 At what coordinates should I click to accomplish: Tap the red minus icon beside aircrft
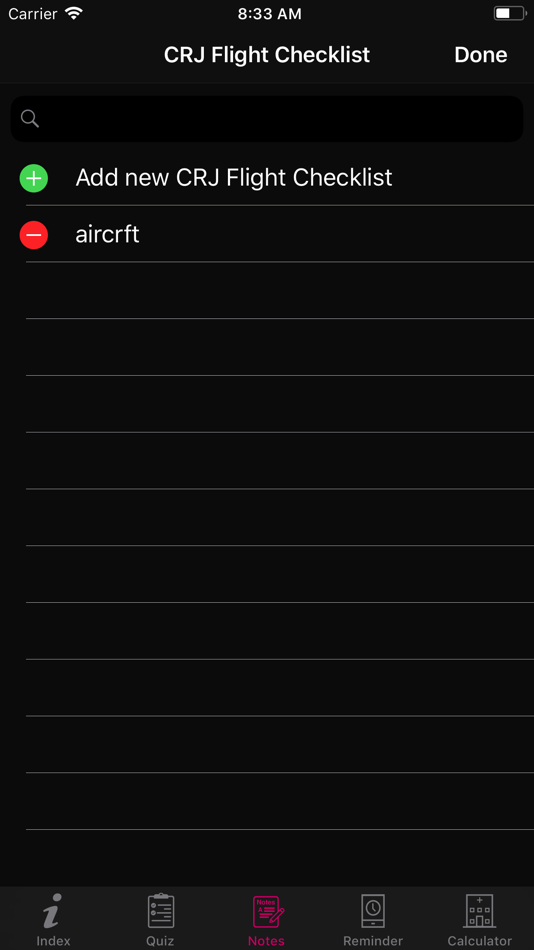[x=34, y=234]
